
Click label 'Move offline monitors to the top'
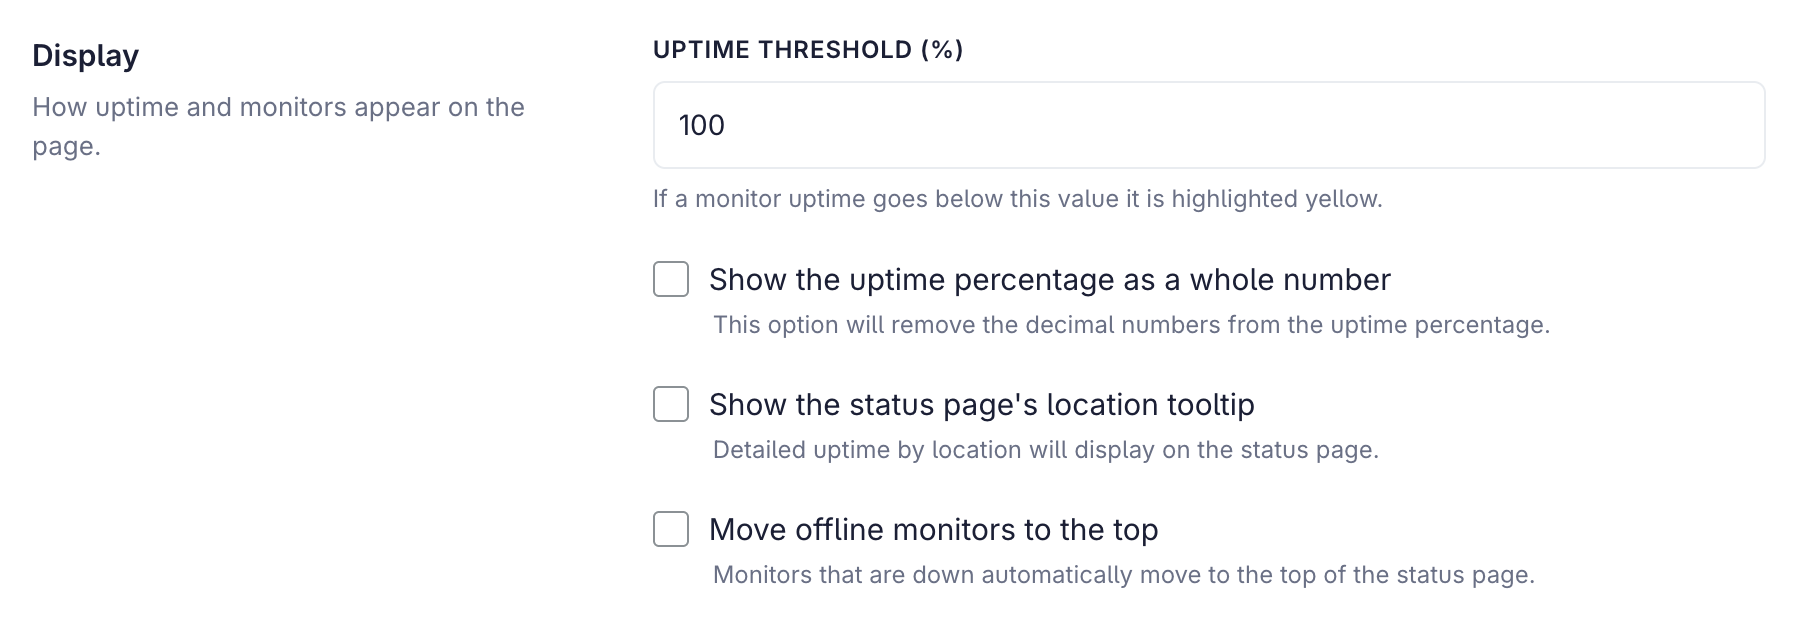(x=934, y=530)
